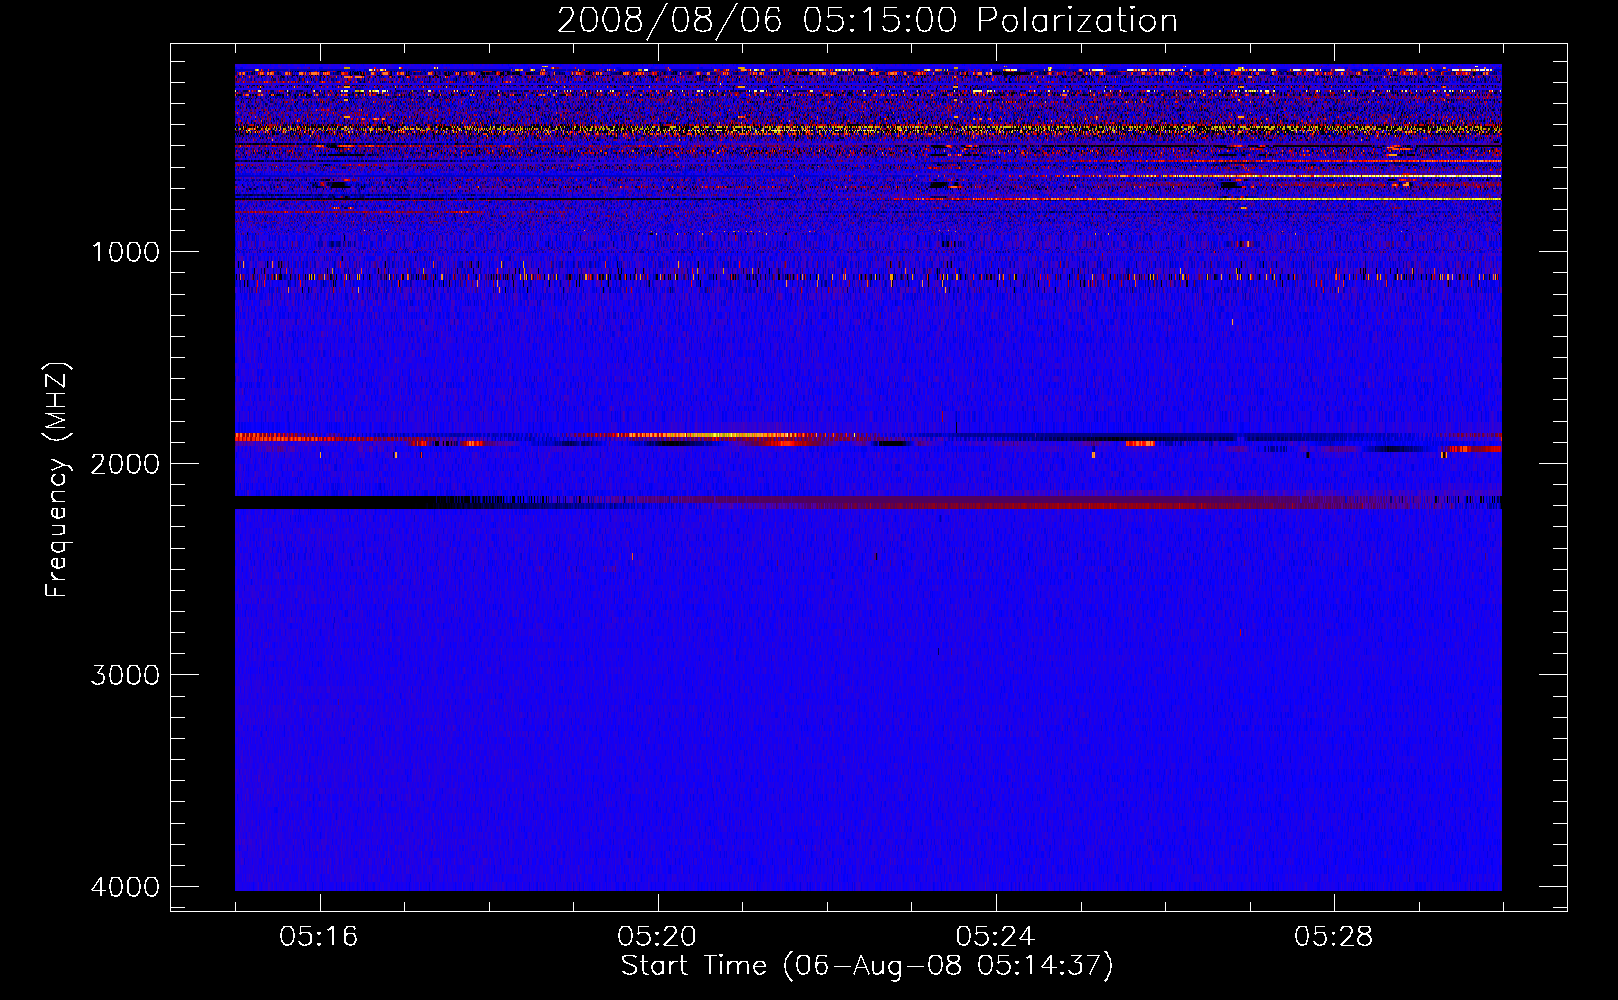Click the 'Frequency (MHZ)' axis label
Image resolution: width=1618 pixels, height=1000 pixels.
click(58, 480)
